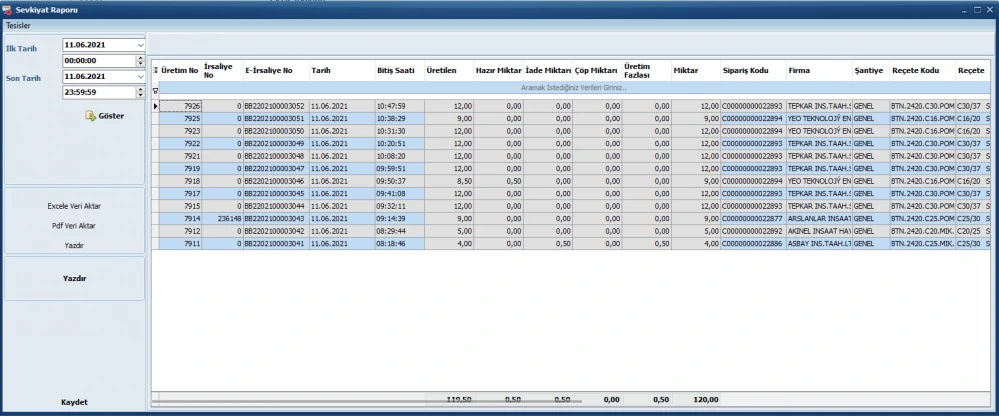
Task: Open the İlk Tarih date dropdown
Action: coord(140,45)
